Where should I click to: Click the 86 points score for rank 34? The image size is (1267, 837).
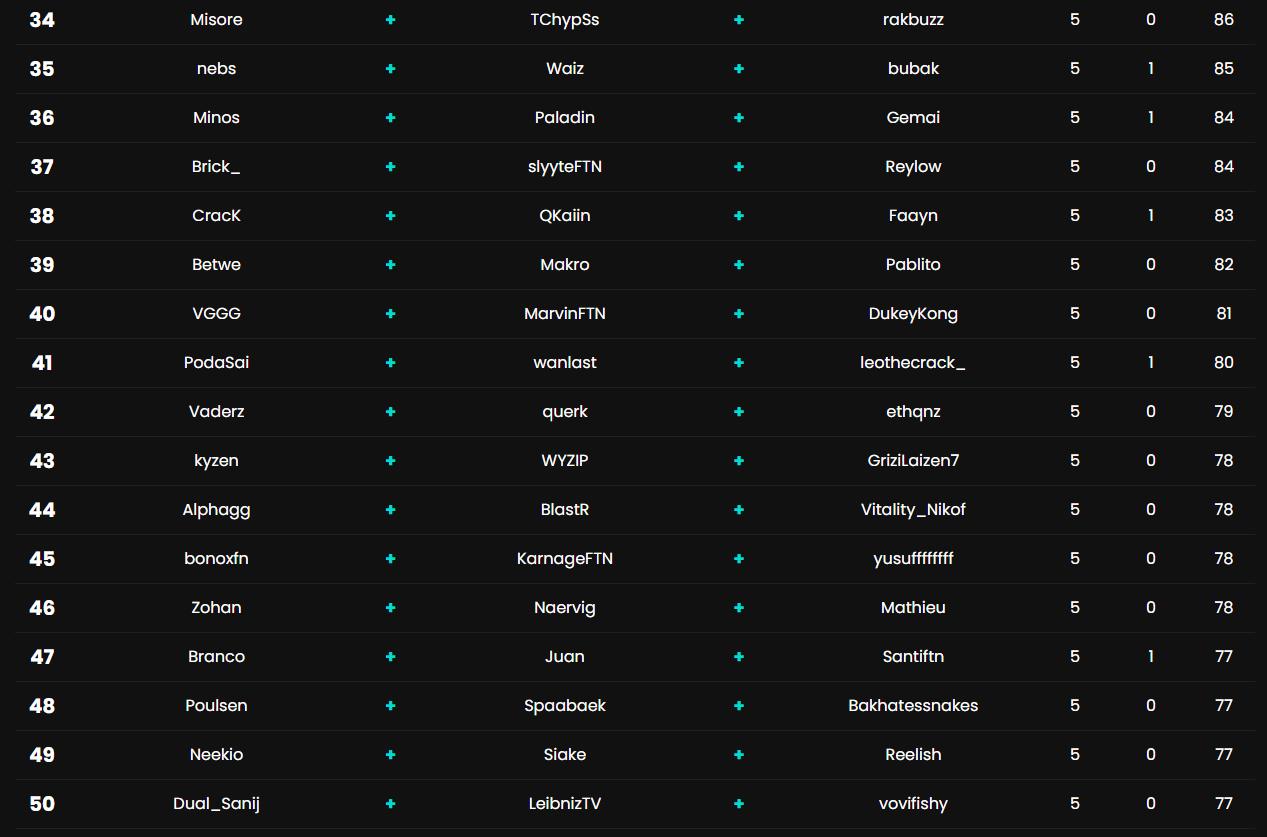pos(1224,20)
